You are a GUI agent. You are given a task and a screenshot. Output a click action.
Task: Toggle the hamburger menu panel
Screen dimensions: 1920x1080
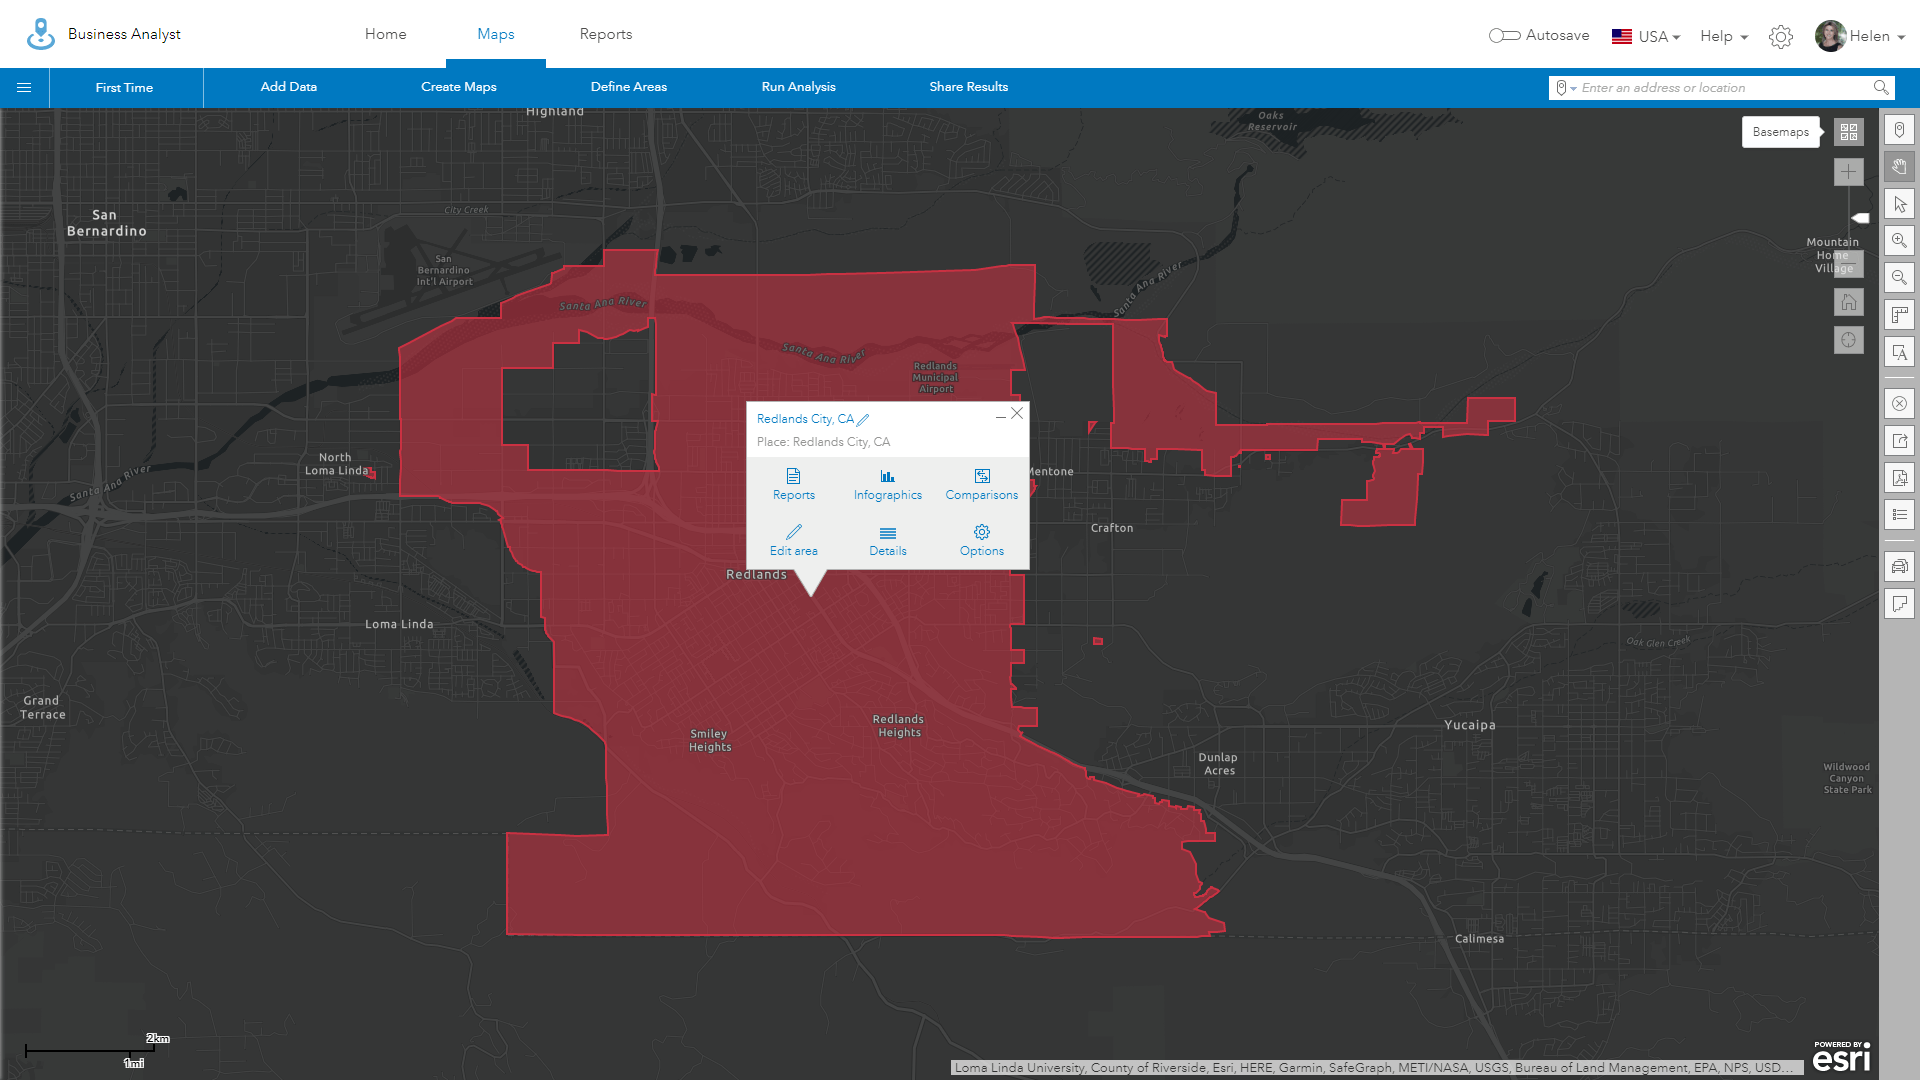click(x=24, y=88)
